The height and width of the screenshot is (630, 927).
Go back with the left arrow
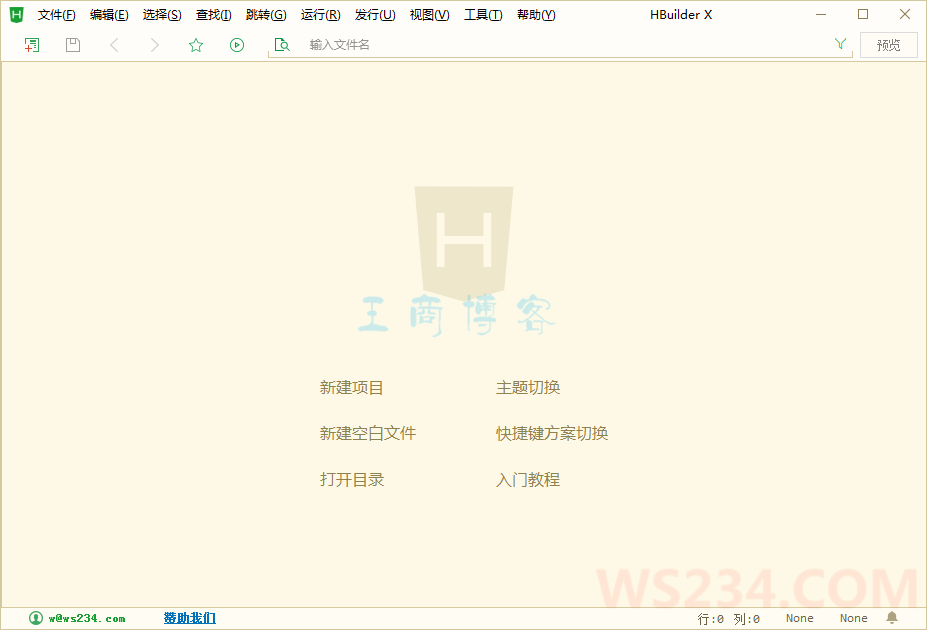(x=114, y=45)
